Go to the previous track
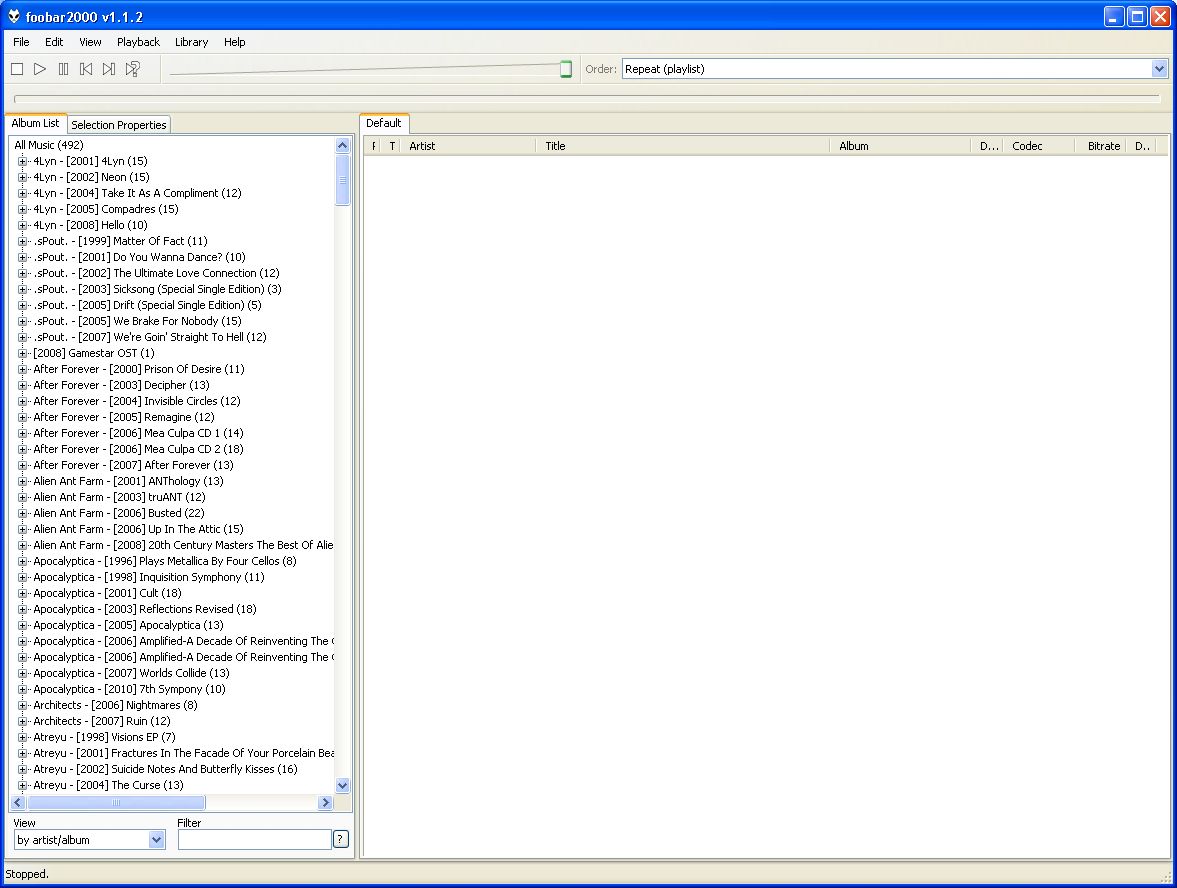The image size is (1177, 888). tap(86, 69)
